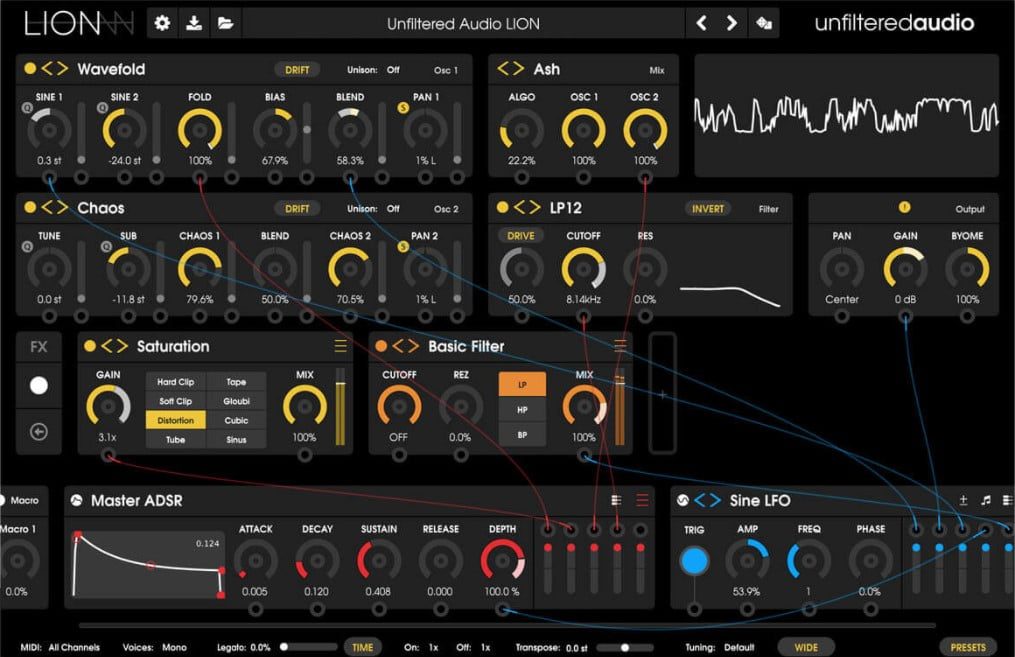Open the load preset folder icon
Screen dimensions: 1015x657
(225, 23)
